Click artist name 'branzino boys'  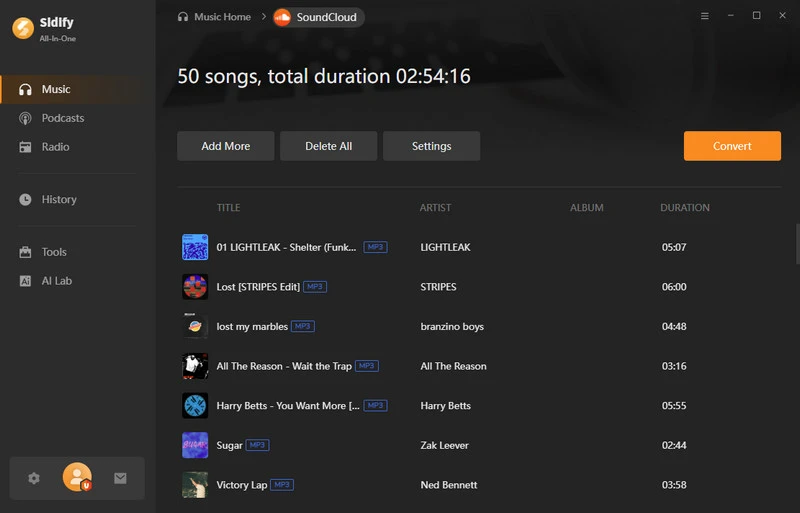tap(452, 327)
